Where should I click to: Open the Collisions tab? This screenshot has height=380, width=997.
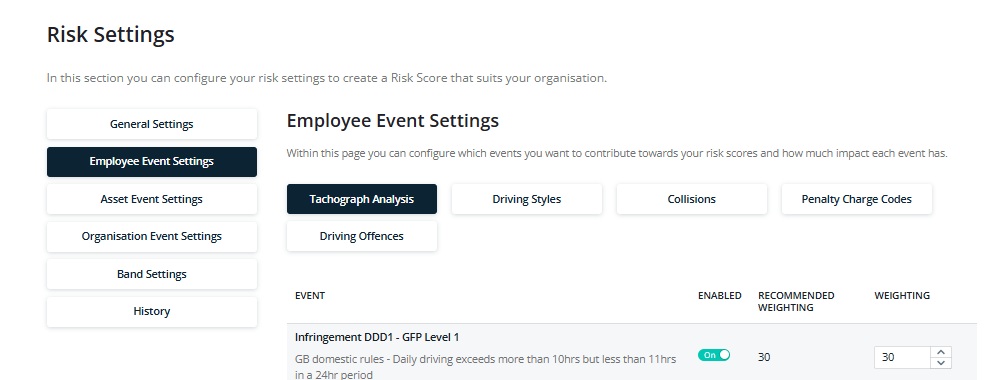pyautogui.click(x=692, y=199)
